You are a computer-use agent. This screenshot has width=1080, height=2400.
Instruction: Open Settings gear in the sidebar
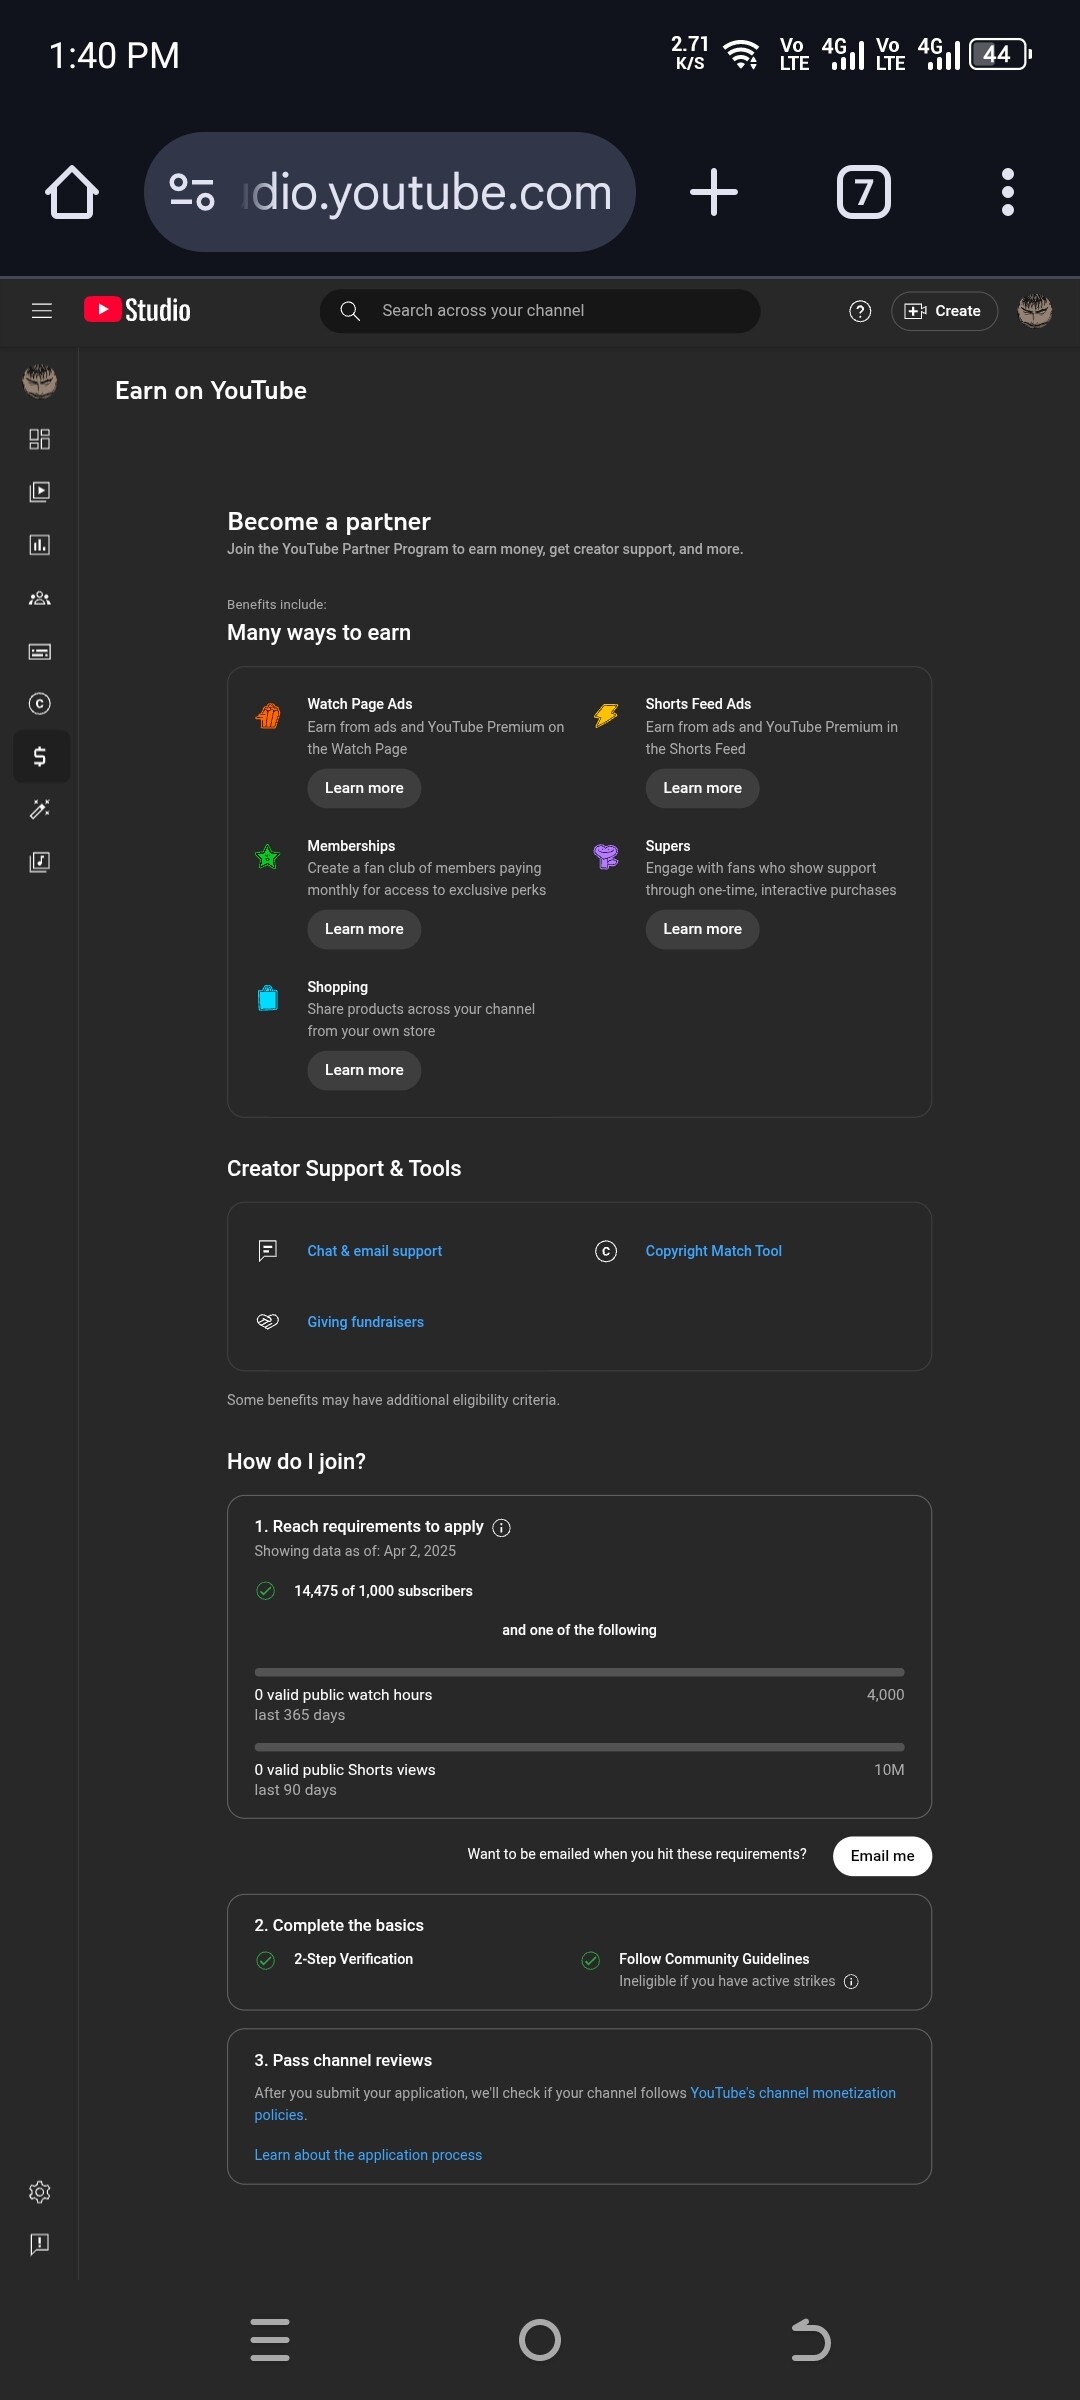tap(40, 2192)
